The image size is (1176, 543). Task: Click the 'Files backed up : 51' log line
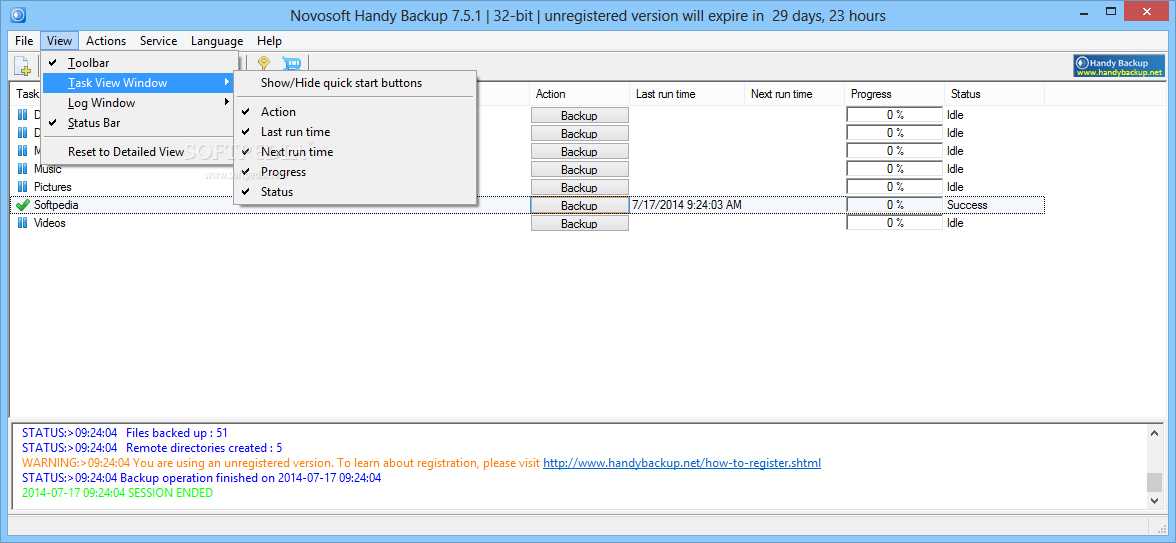124,433
